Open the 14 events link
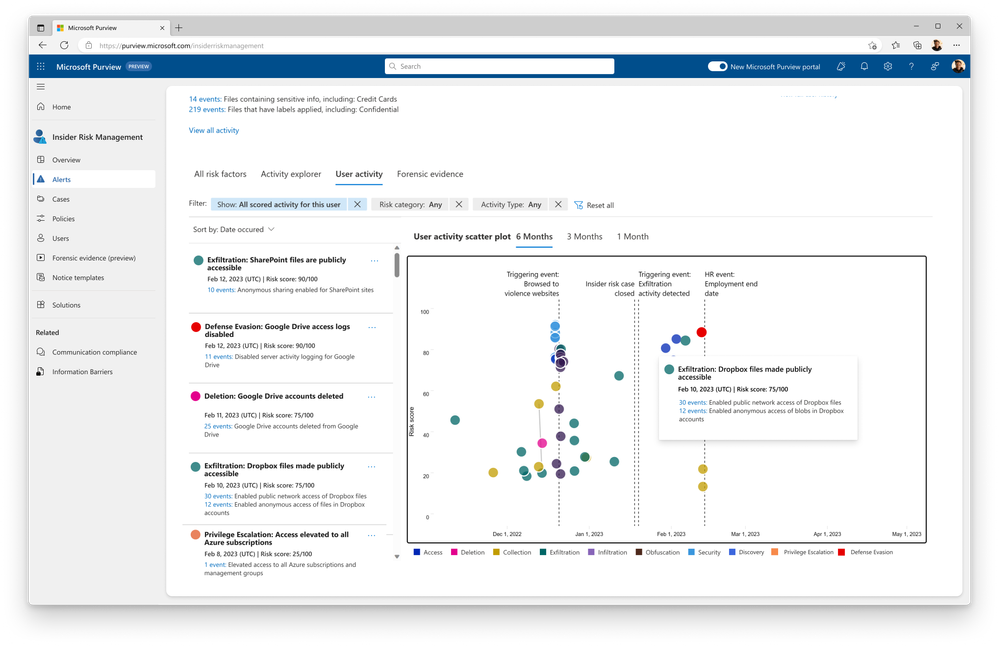Image resolution: width=999 pixels, height=646 pixels. (x=205, y=99)
